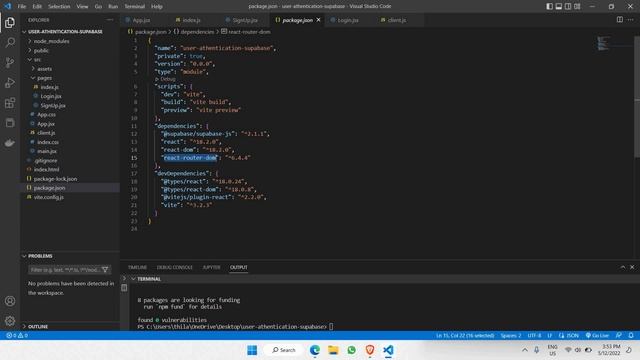Toggle the secondary side bar visibility
The height and width of the screenshot is (360, 640).
click(568, 6)
